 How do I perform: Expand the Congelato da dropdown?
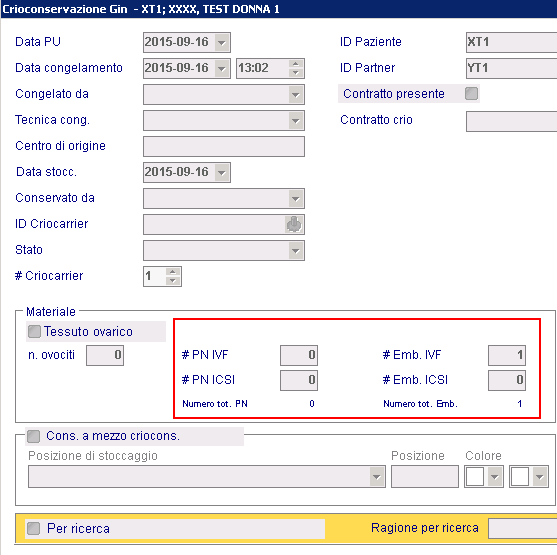pyautogui.click(x=296, y=95)
